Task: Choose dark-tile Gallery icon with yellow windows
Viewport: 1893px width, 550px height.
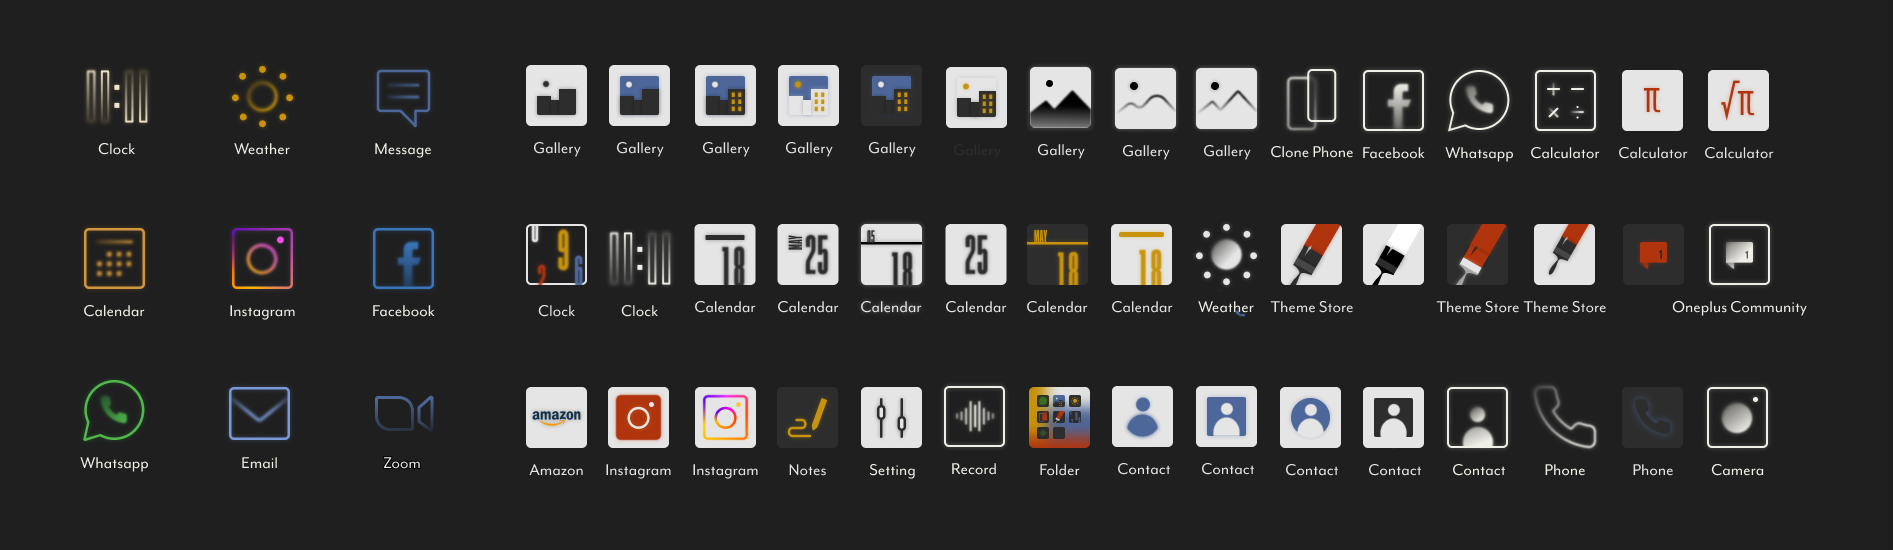Action: 892,96
